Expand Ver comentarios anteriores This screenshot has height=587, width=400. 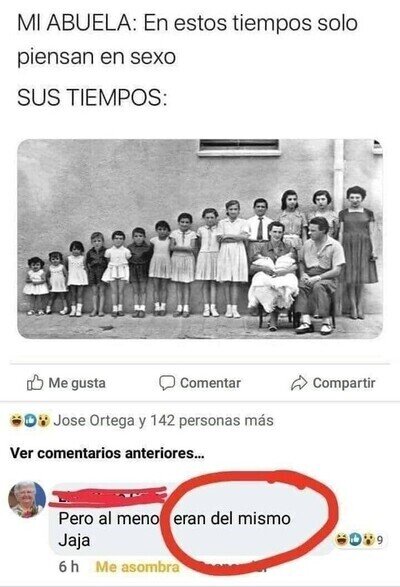tap(107, 453)
